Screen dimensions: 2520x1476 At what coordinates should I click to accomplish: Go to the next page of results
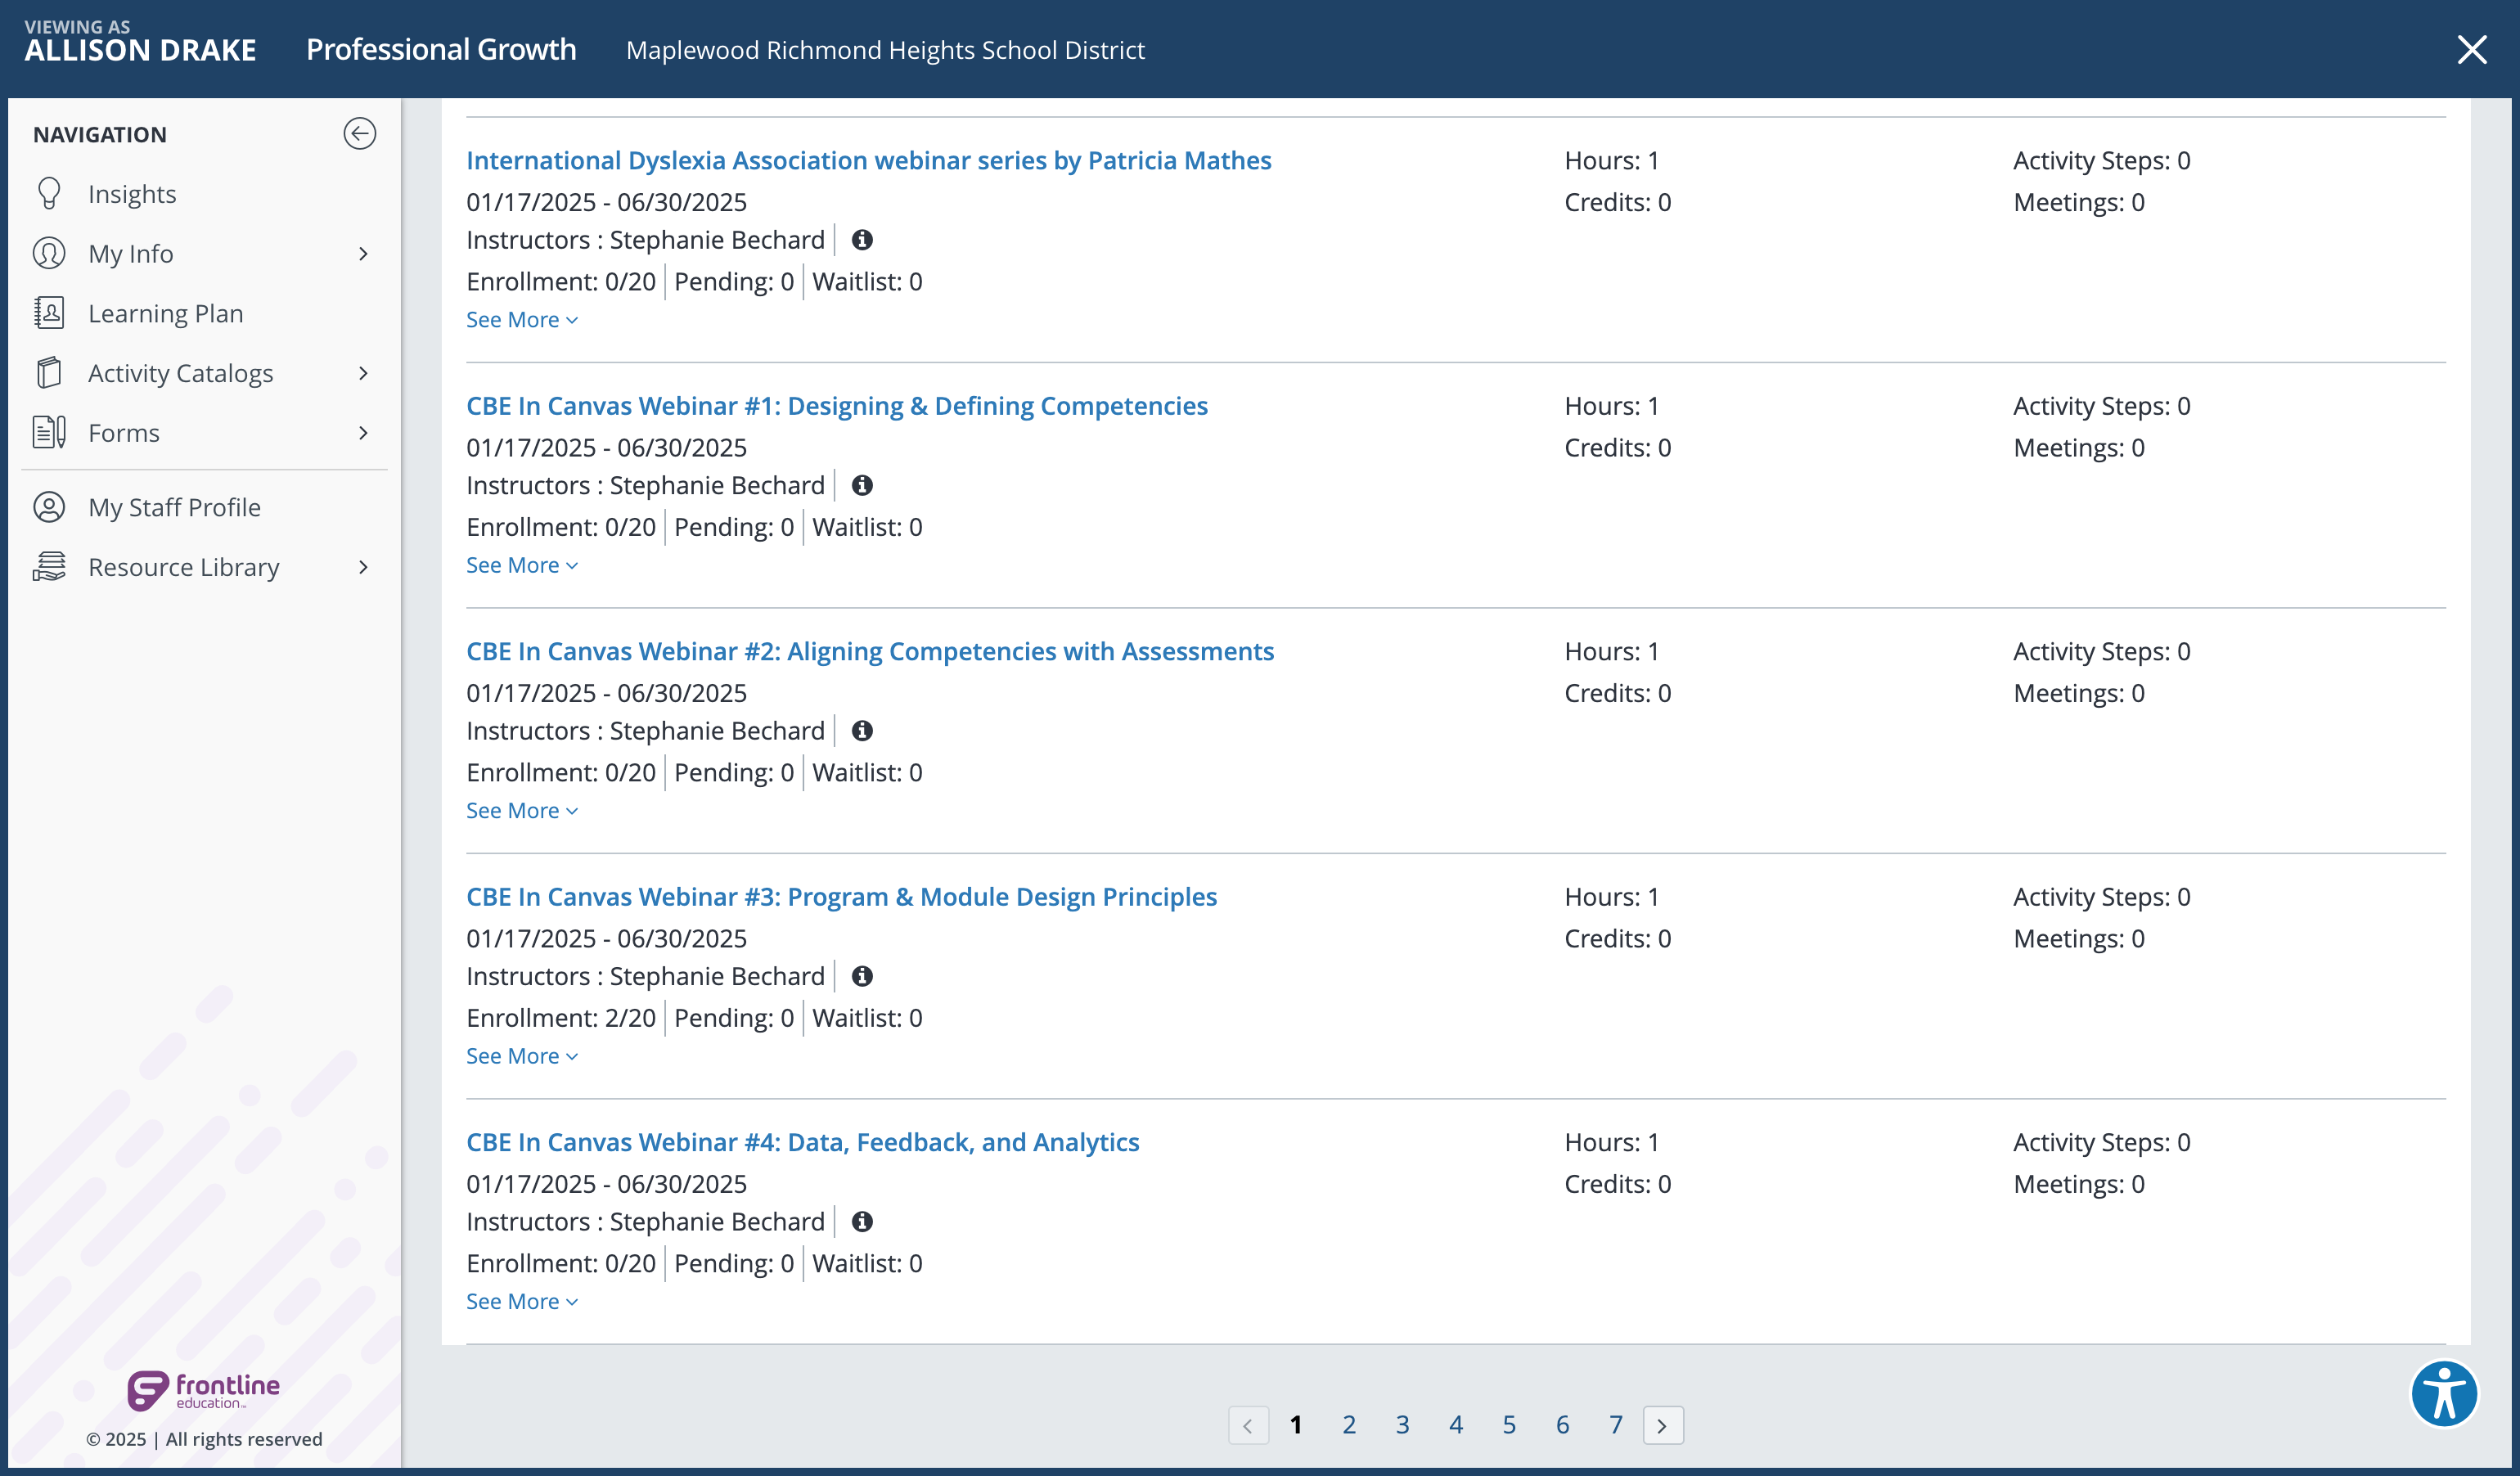coord(1663,1425)
